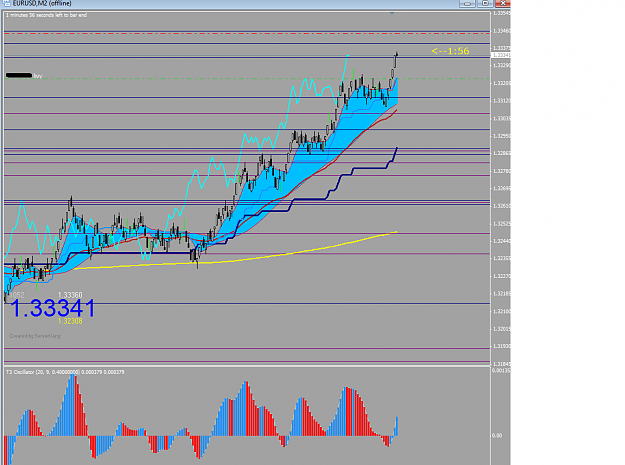
Task: Click the 1.33545 top price scale value
Action: tap(501, 13)
